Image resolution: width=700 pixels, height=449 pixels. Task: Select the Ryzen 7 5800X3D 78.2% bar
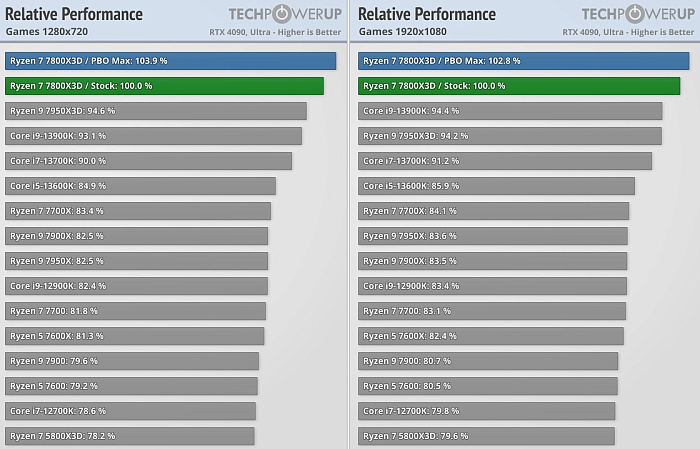tap(129, 436)
